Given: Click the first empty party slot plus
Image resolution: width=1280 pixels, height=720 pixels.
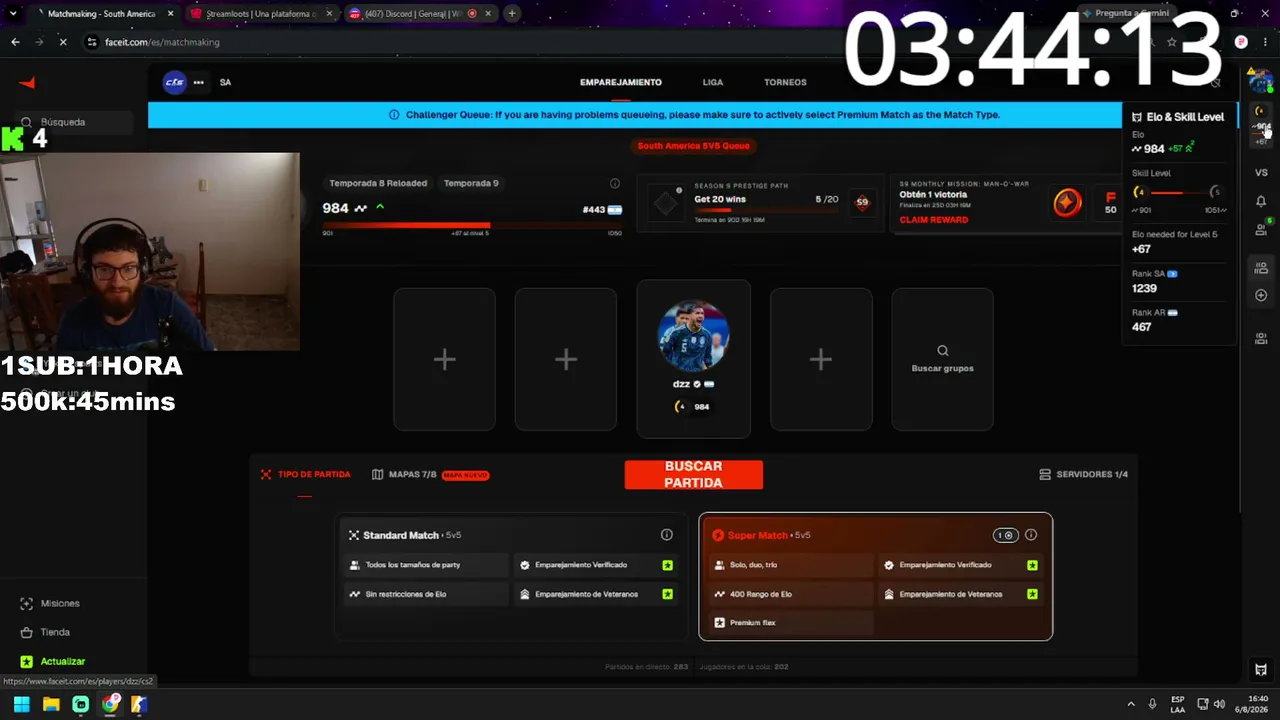Looking at the screenshot, I should (x=444, y=360).
